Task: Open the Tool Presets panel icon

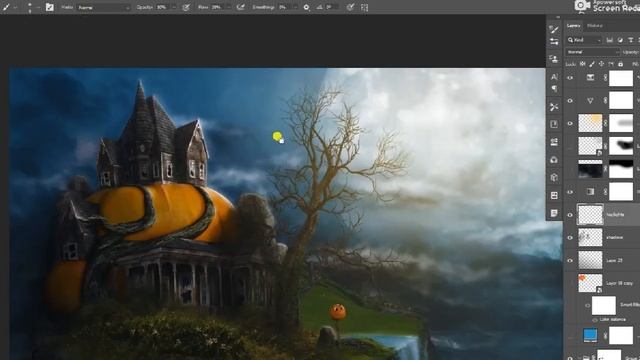Action: 554,107
